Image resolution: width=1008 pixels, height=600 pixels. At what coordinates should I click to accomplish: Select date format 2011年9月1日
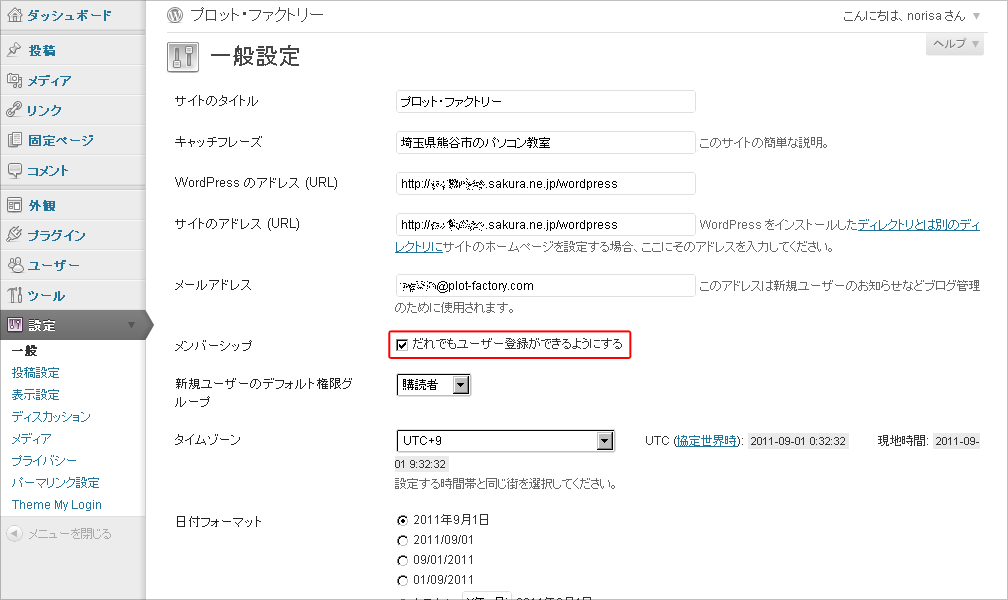coord(402,520)
